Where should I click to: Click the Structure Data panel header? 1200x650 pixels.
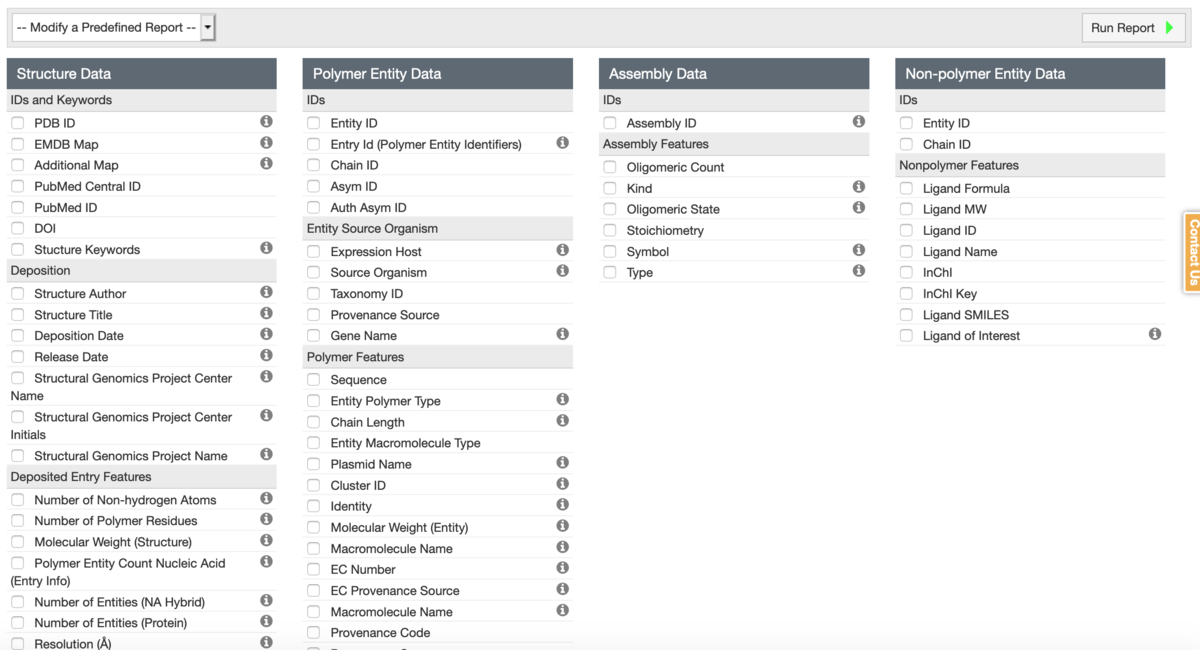141,73
